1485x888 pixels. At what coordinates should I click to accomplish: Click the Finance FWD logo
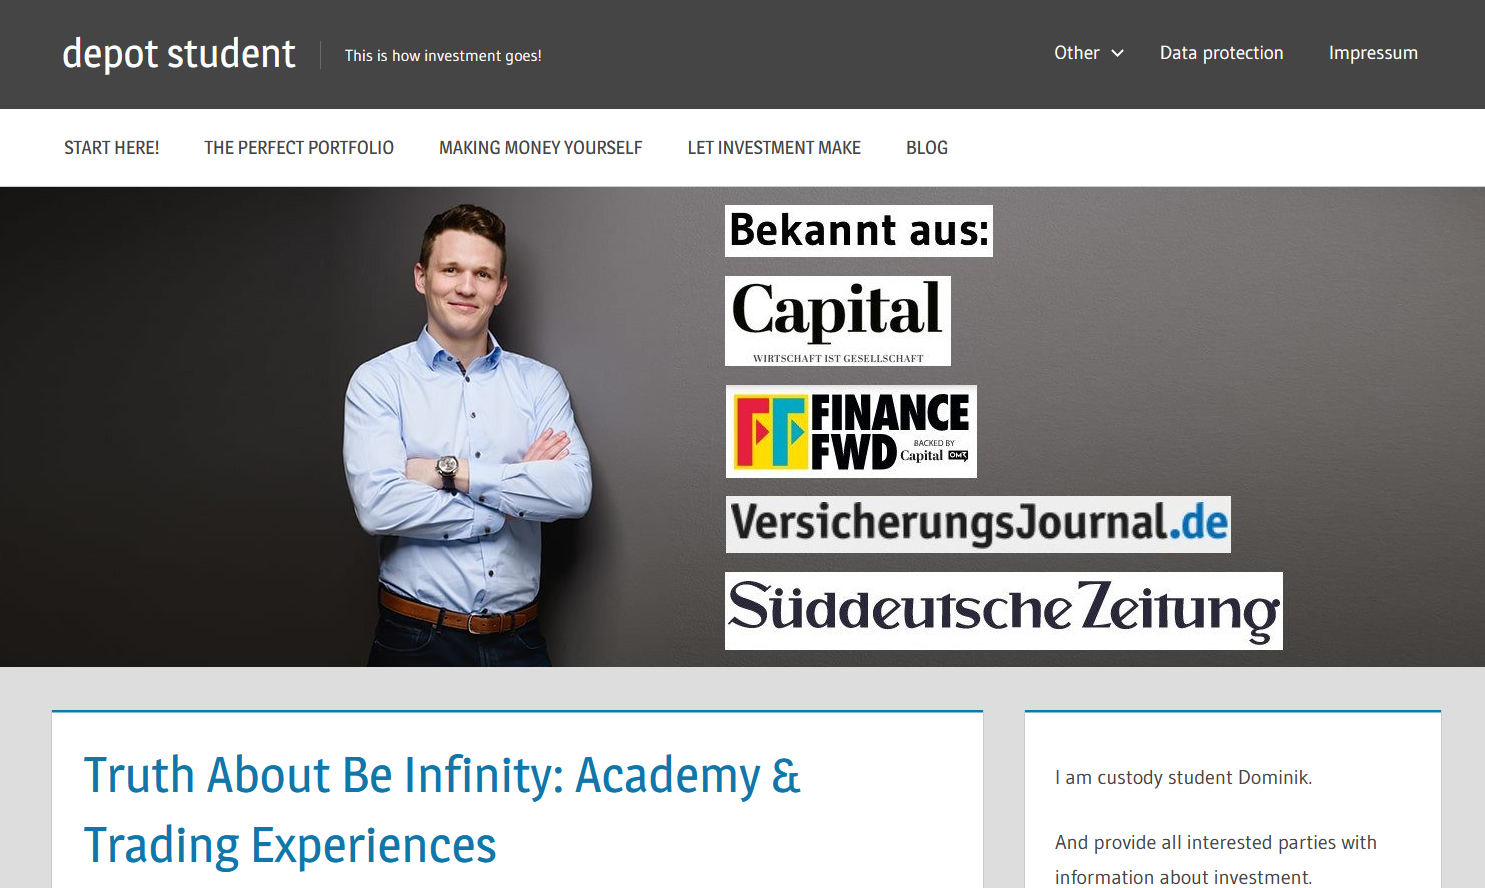tap(851, 432)
